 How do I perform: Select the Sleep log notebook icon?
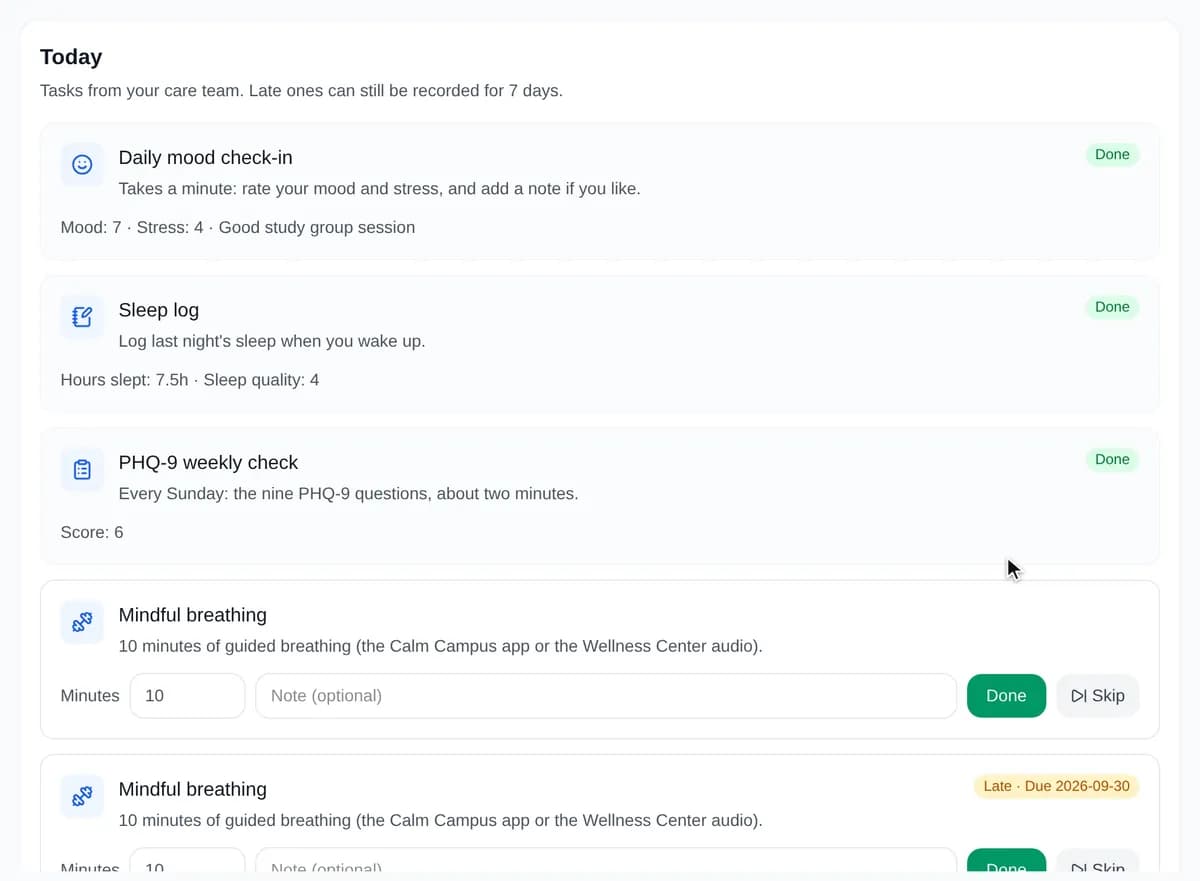(x=82, y=317)
